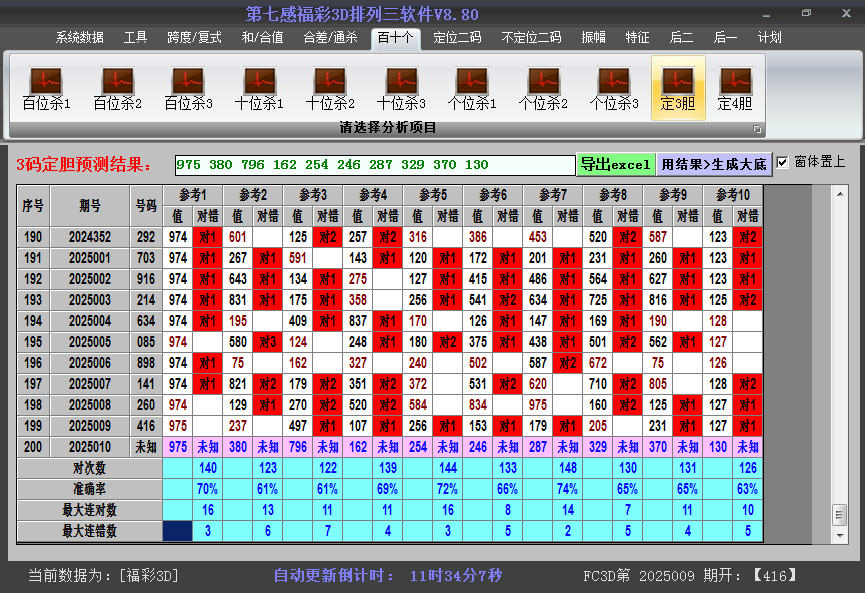Toggle the 窗体置上 checkbox

click(782, 162)
